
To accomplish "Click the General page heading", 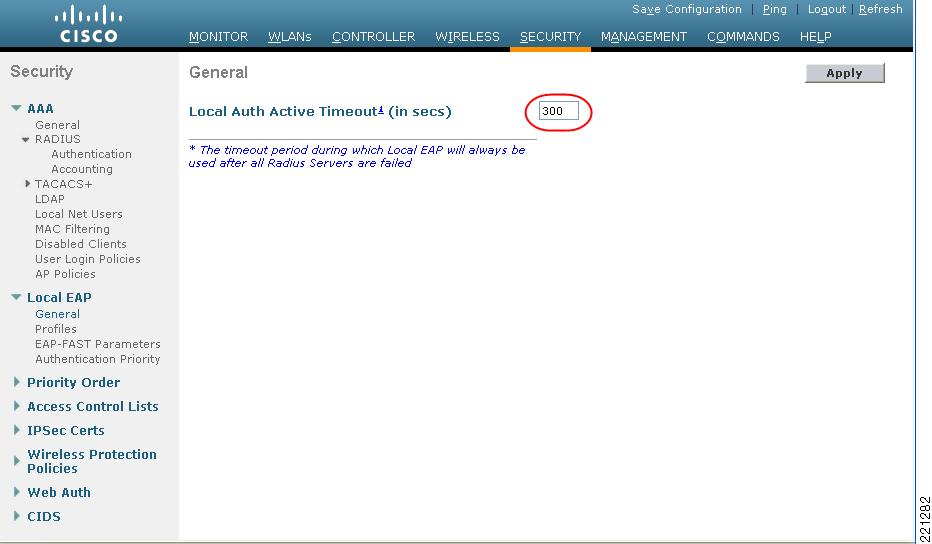I will tap(218, 73).
